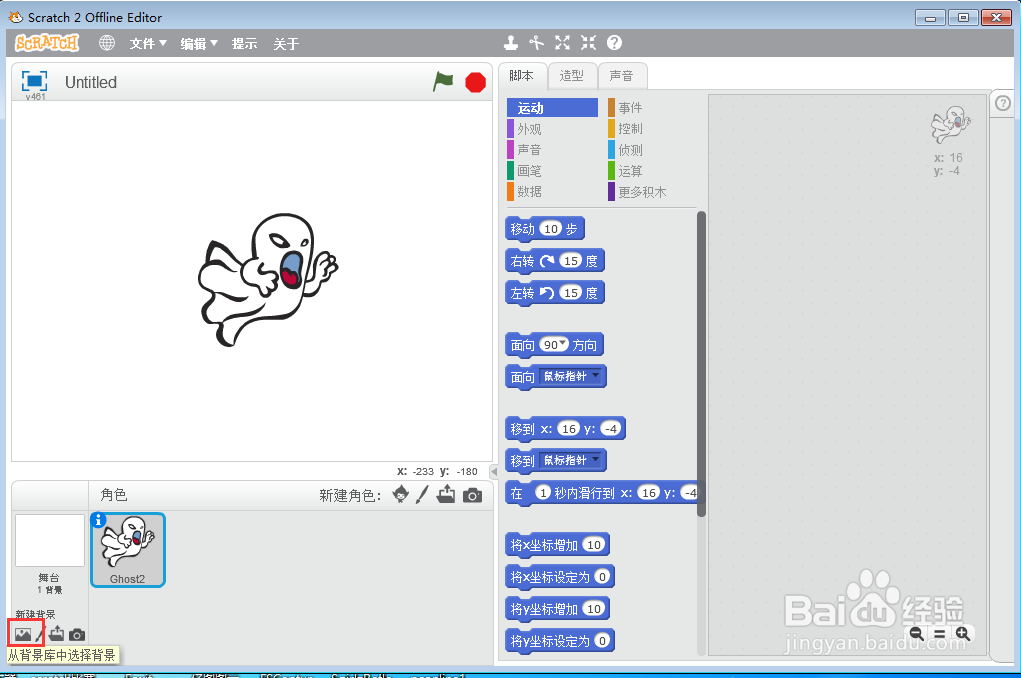Switch to the 脚本 tab
The height and width of the screenshot is (678, 1021).
522,76
